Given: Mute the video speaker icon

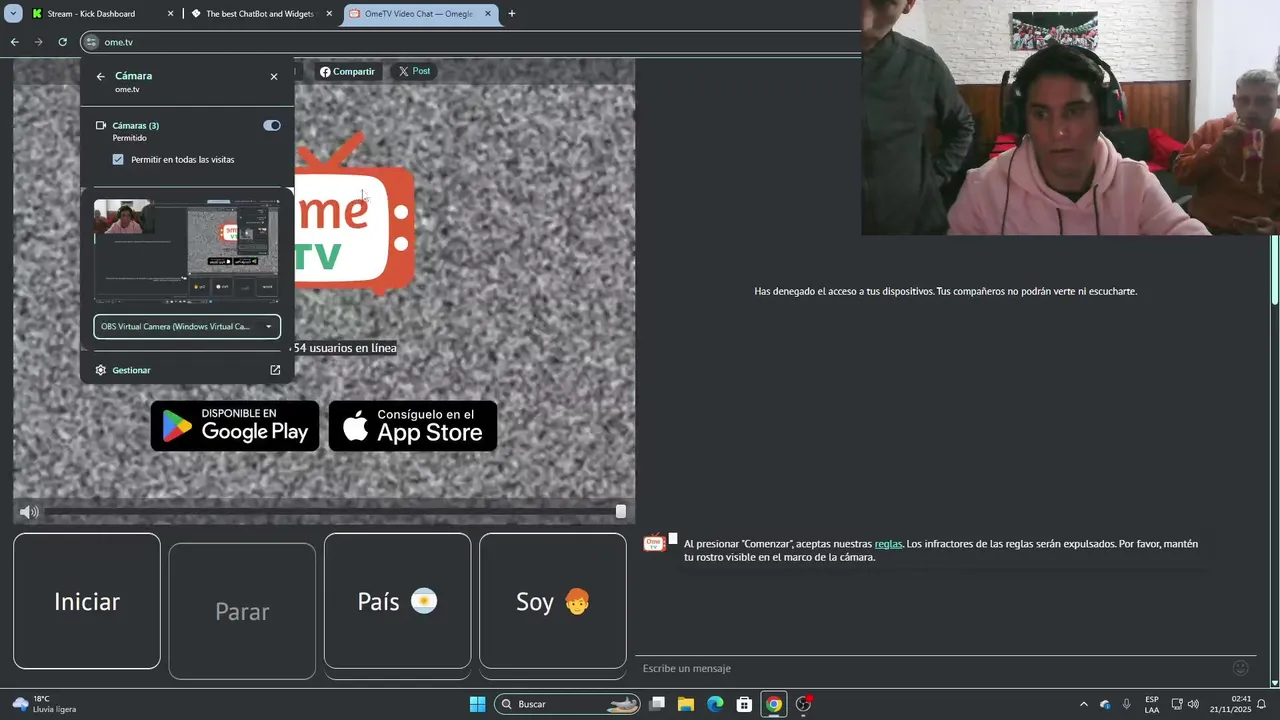Looking at the screenshot, I should [29, 512].
